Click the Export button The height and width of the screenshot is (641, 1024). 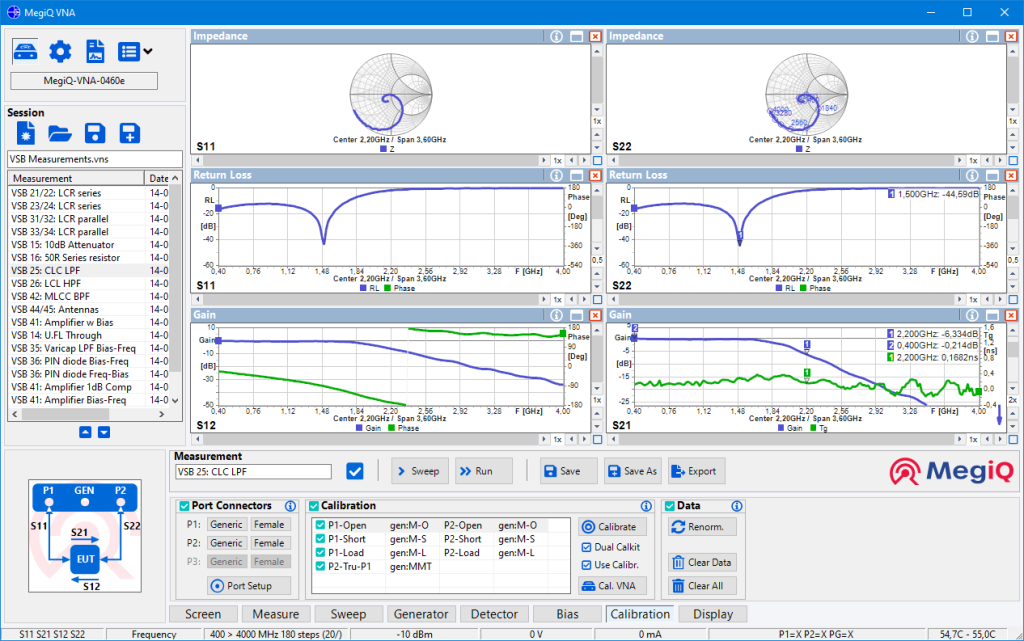coord(694,471)
